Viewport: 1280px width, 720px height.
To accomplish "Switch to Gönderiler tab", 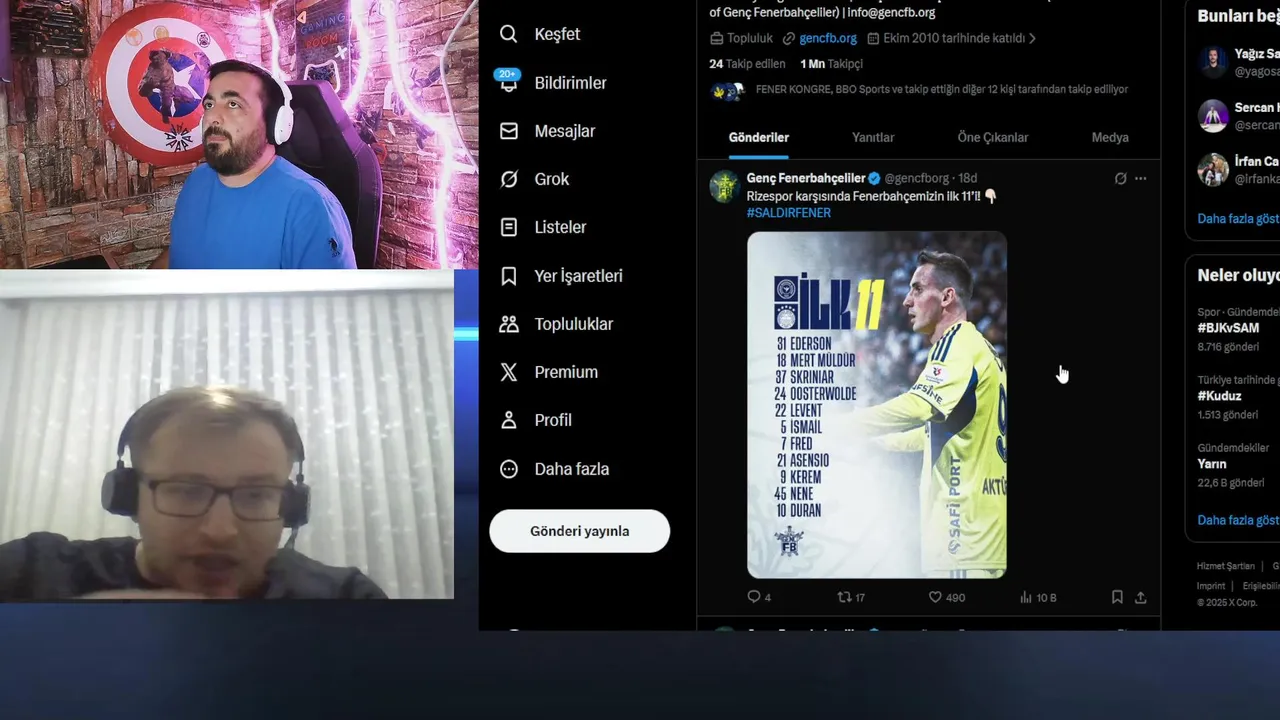I will pyautogui.click(x=759, y=137).
